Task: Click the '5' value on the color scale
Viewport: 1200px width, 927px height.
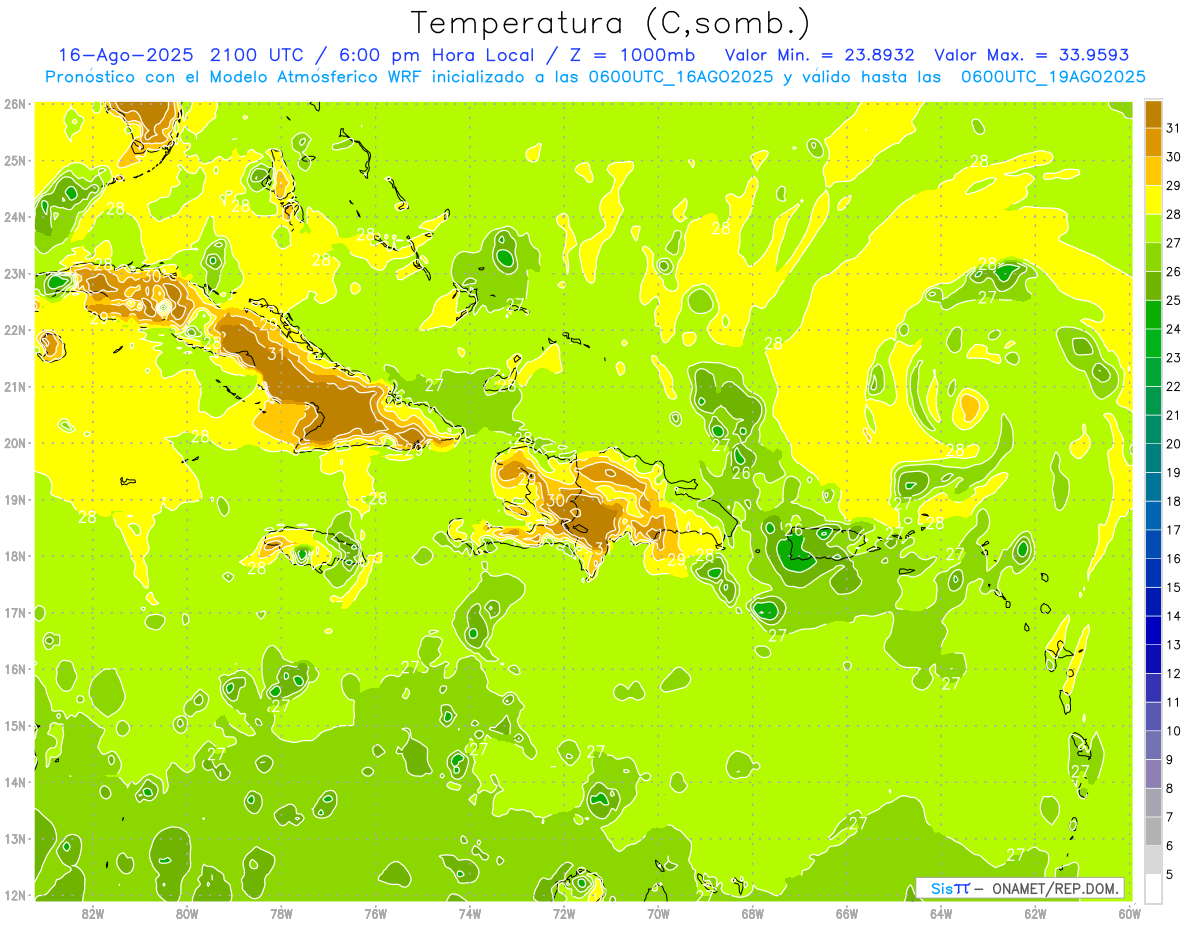Action: click(1171, 875)
